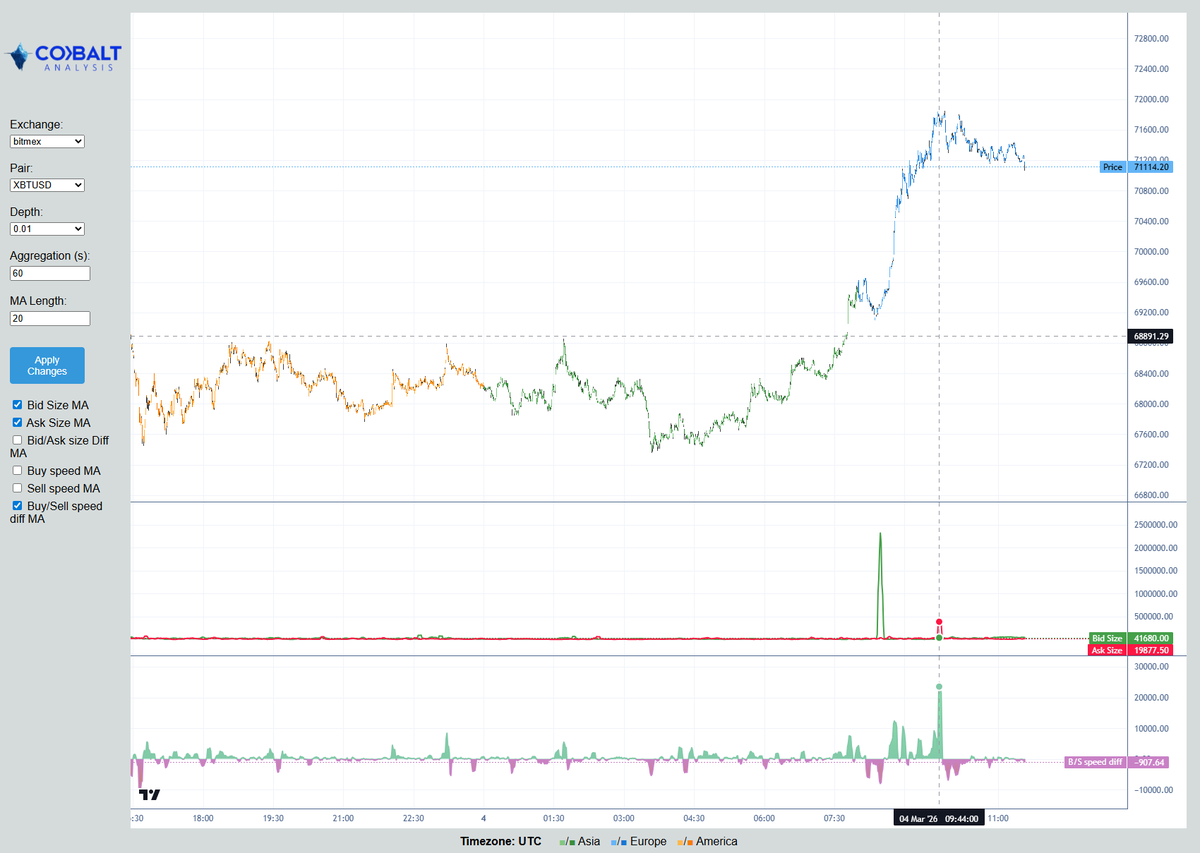The width and height of the screenshot is (1200, 853).
Task: Focus the MA Length input field
Action: [x=50, y=318]
